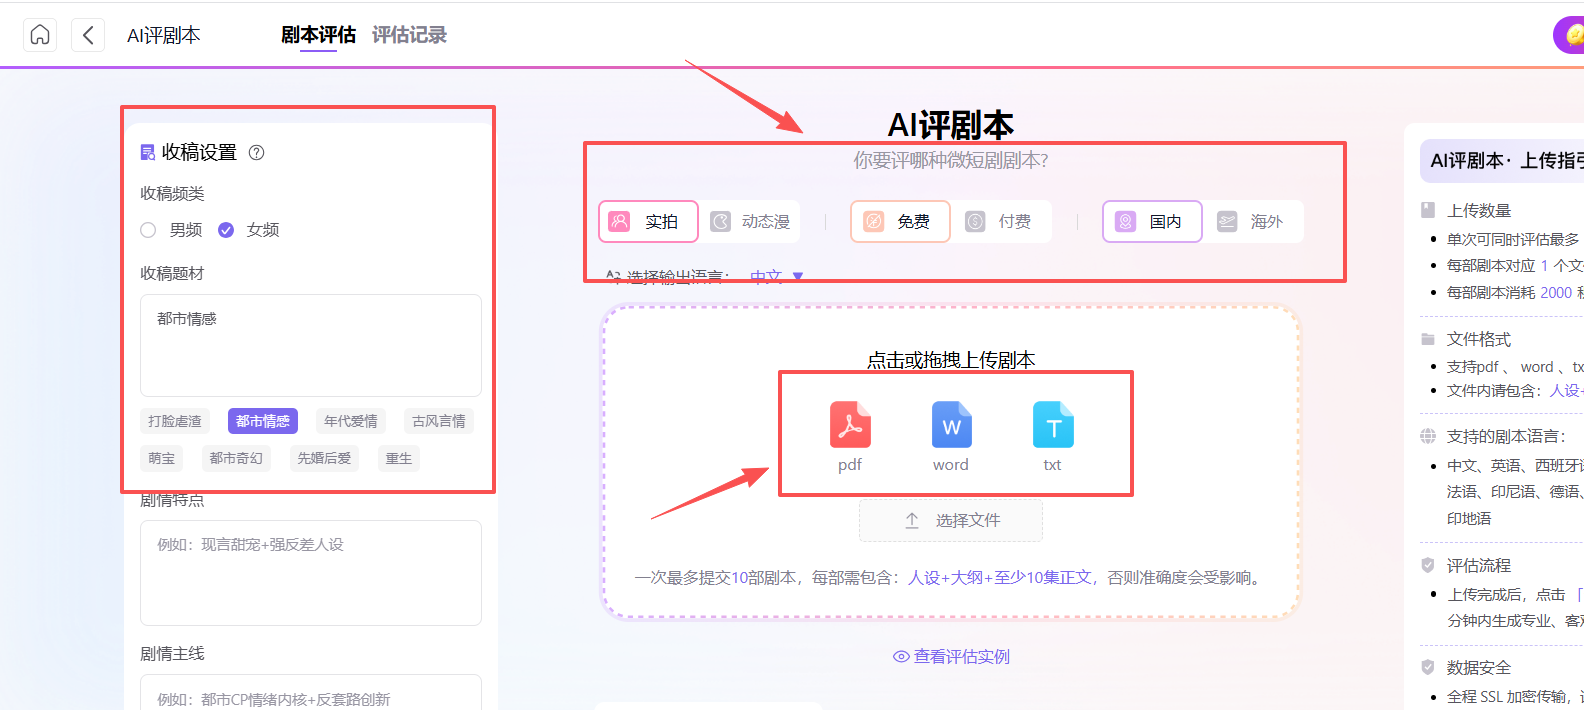Screen dimensions: 1584x710
Task: Select the 都市奇幻 genre tag
Action: [236, 458]
